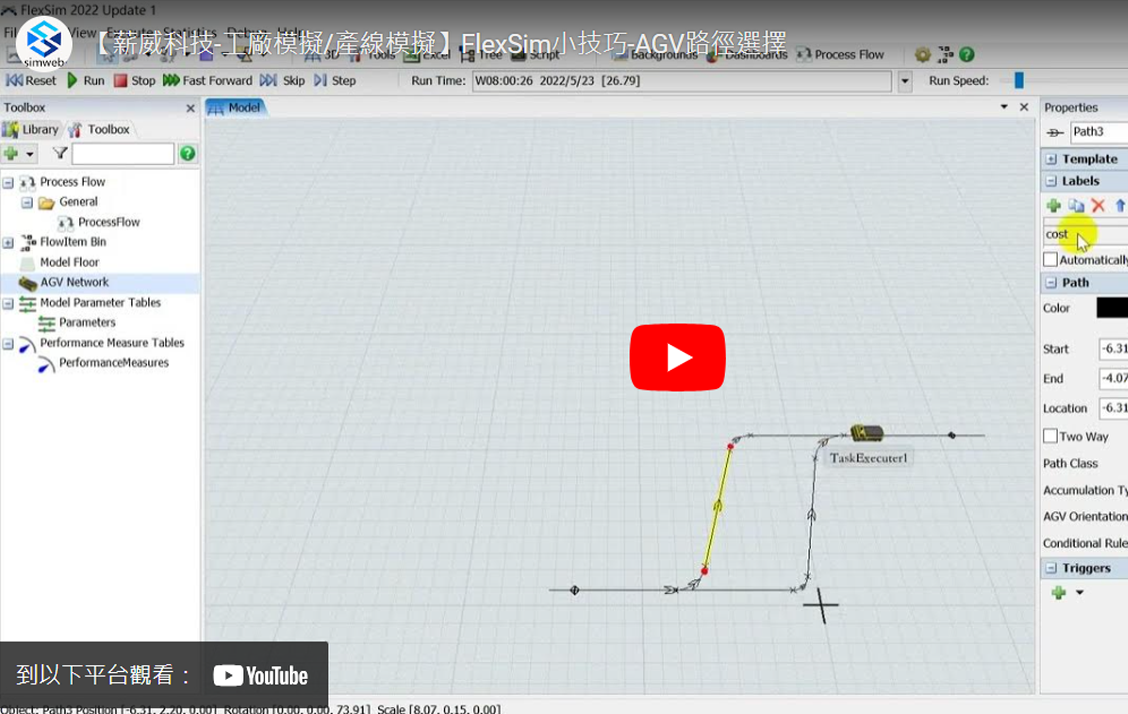Expand the FlowItem Bin tree node
Screen dimensions: 1128x714
(x=8, y=242)
